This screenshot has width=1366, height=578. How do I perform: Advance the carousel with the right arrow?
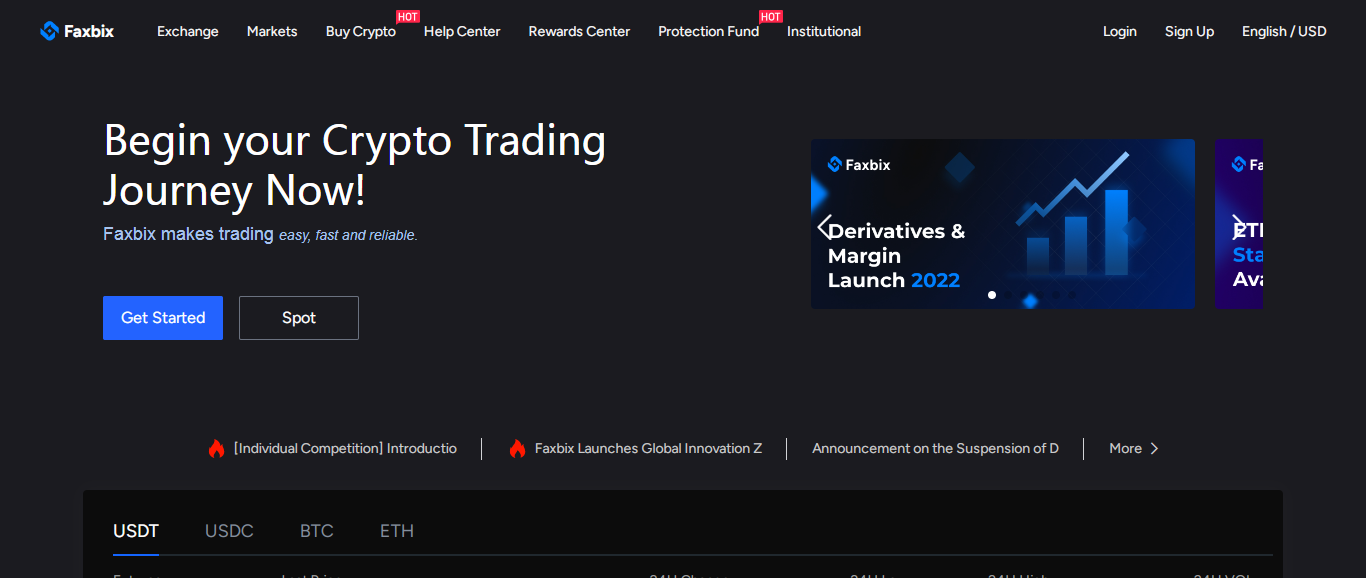tap(1239, 225)
